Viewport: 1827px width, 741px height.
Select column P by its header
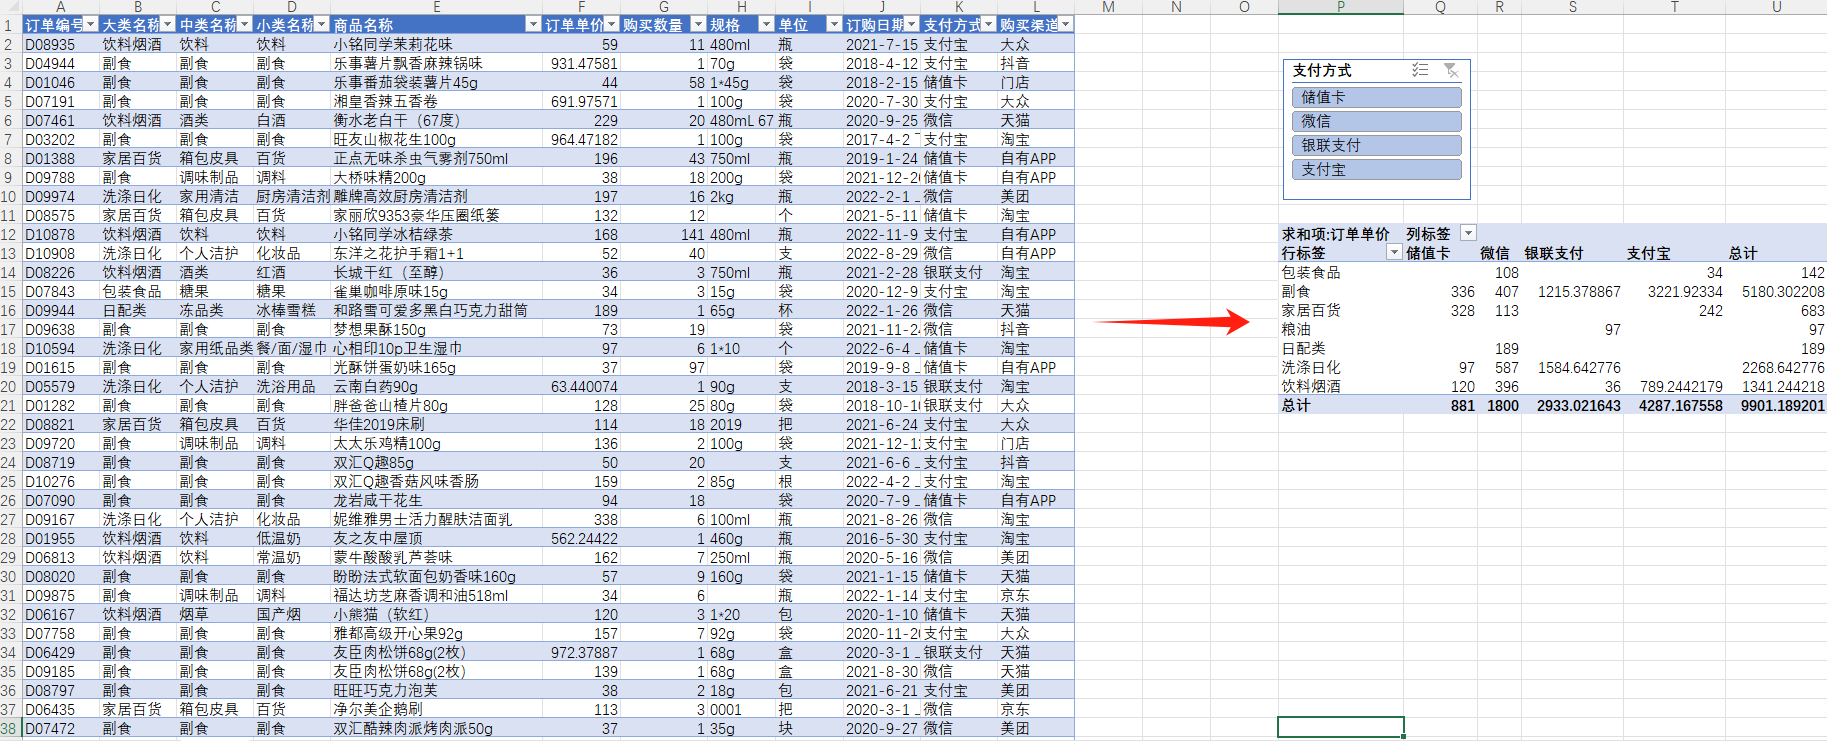[1340, 7]
